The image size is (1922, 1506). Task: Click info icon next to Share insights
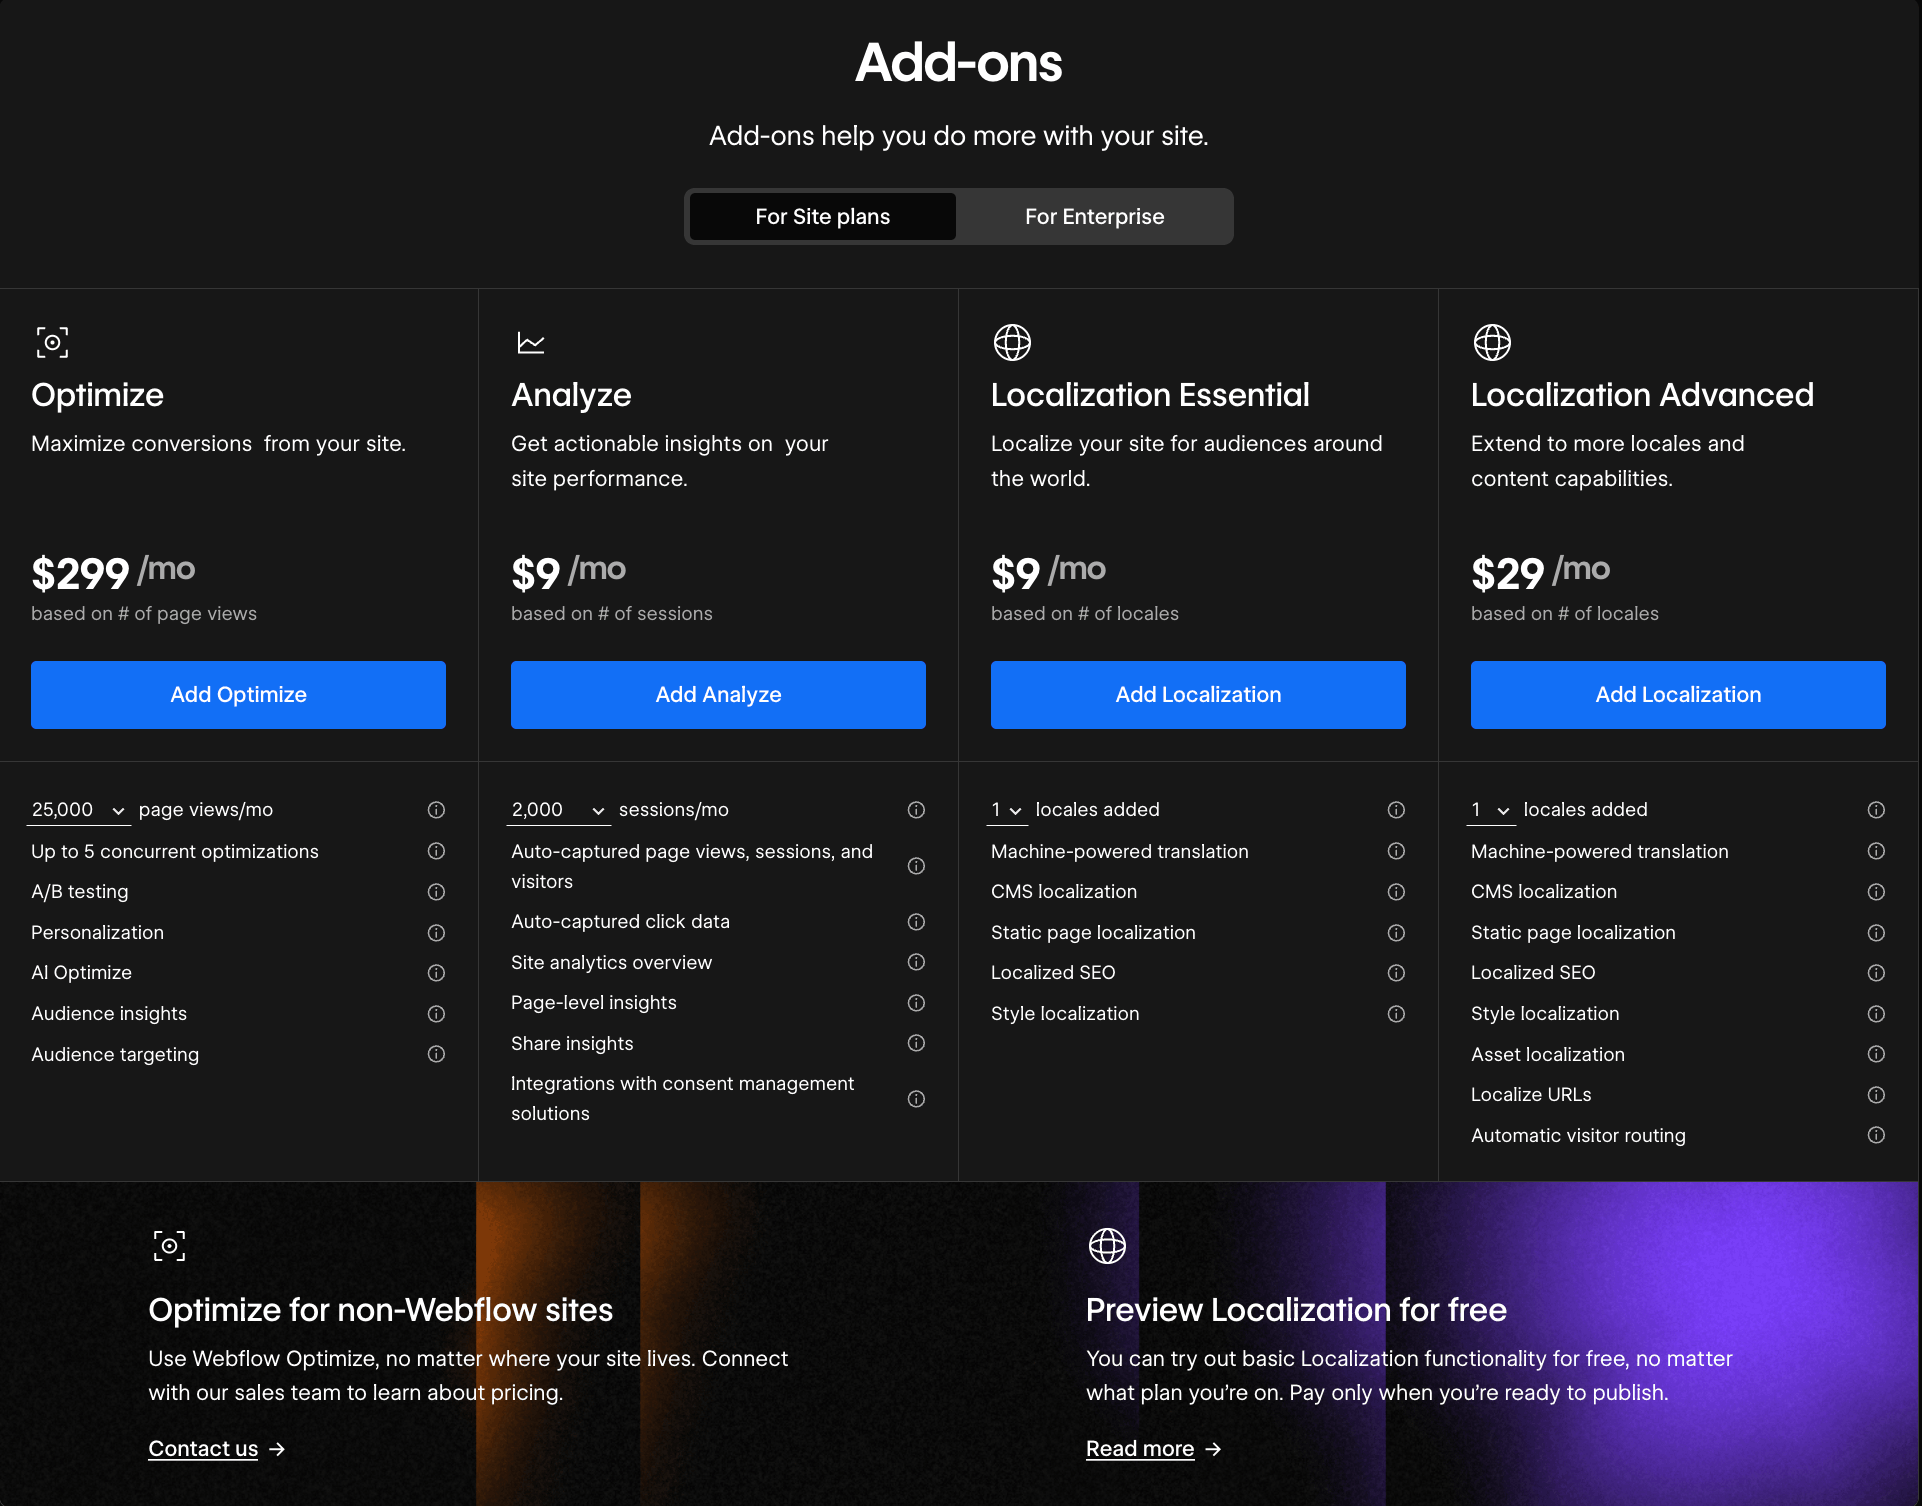916,1043
